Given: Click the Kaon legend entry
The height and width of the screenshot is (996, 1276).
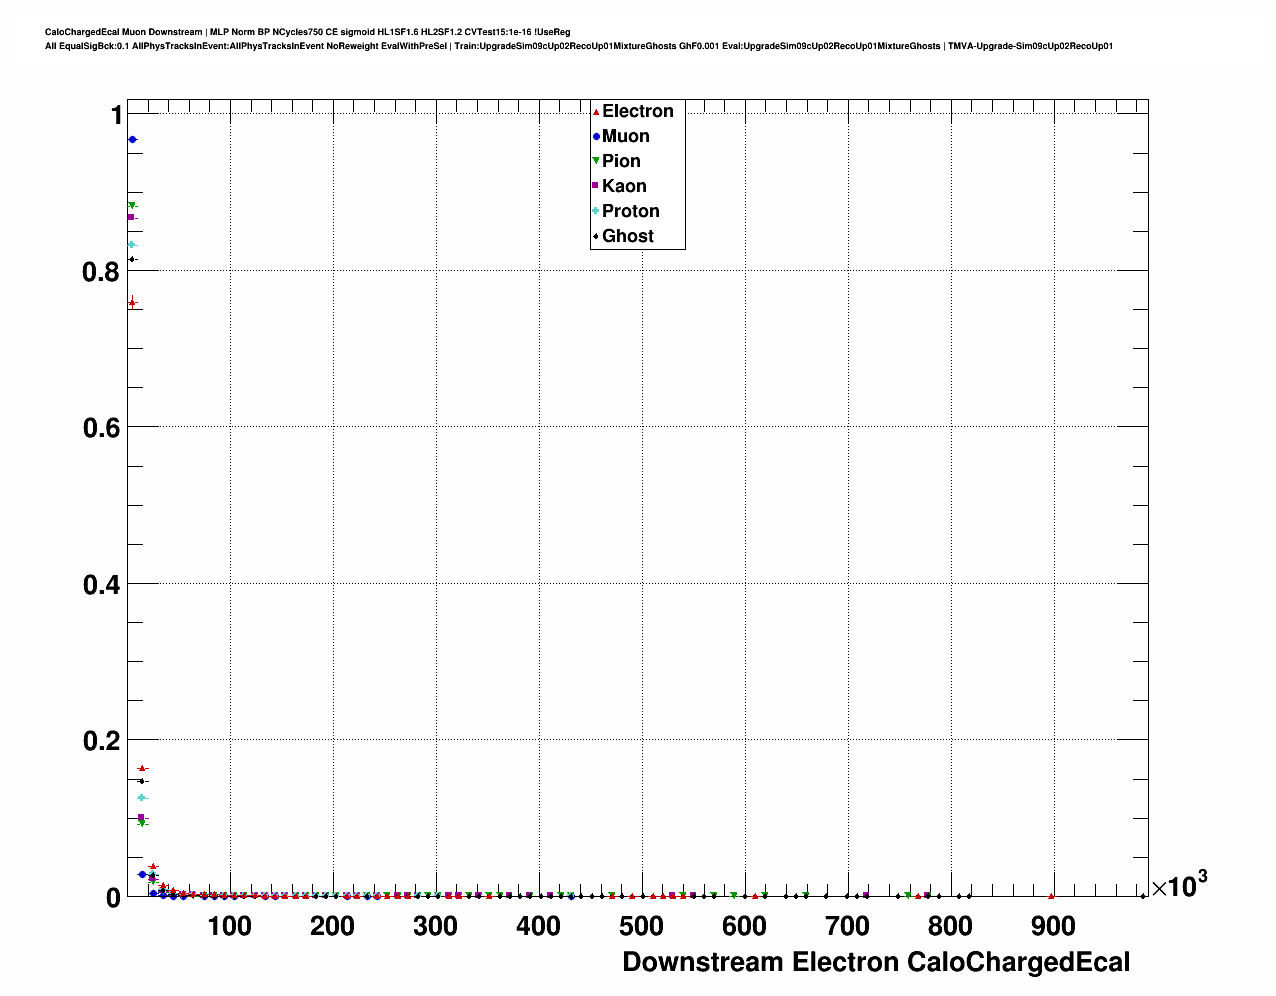Looking at the screenshot, I should coord(624,186).
